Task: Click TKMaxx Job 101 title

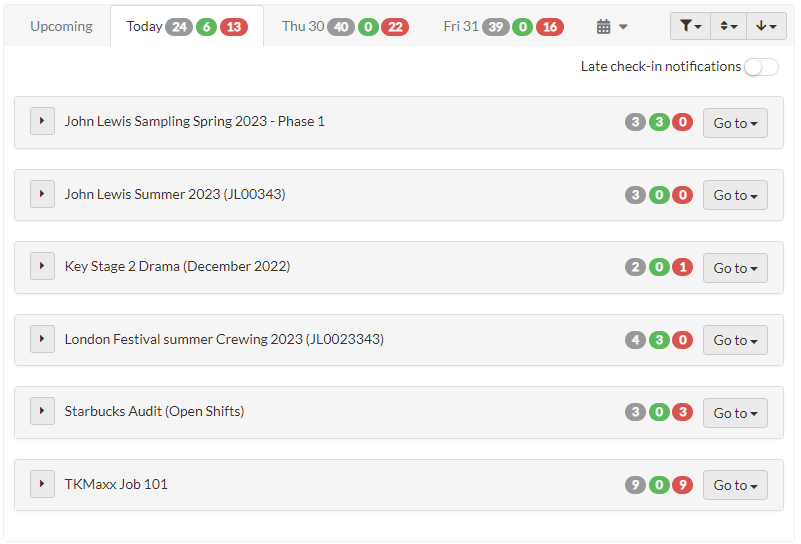Action: (x=116, y=484)
